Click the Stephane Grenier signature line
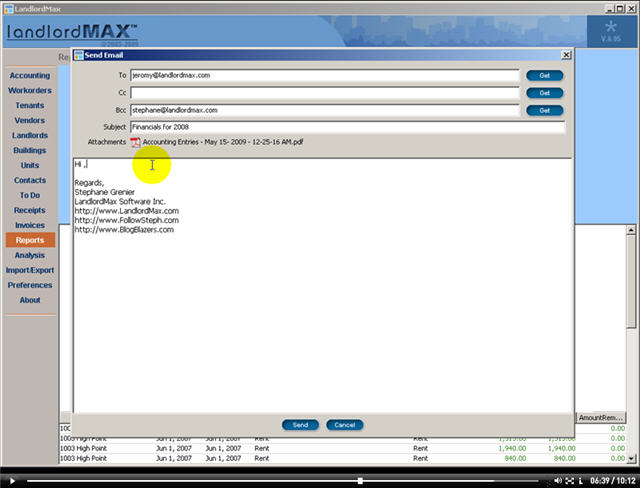 (x=104, y=192)
